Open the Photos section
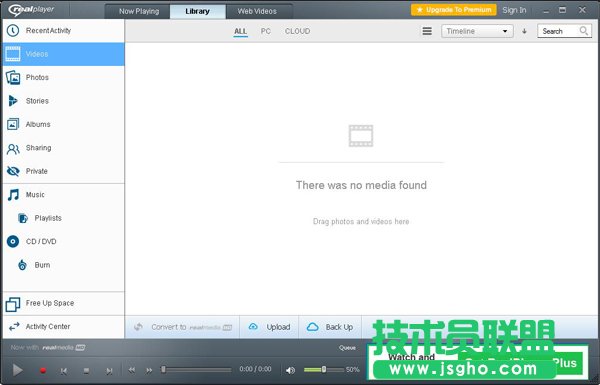This screenshot has height=385, width=600. pos(64,77)
